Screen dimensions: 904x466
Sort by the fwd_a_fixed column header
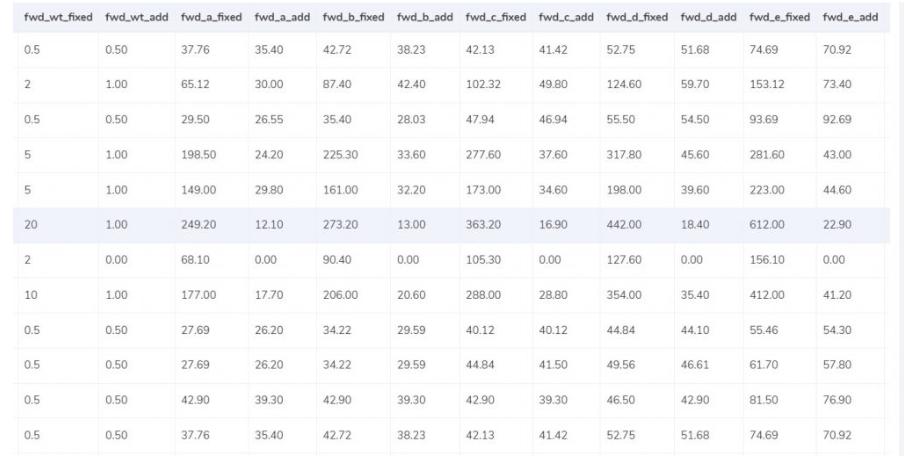211,18
